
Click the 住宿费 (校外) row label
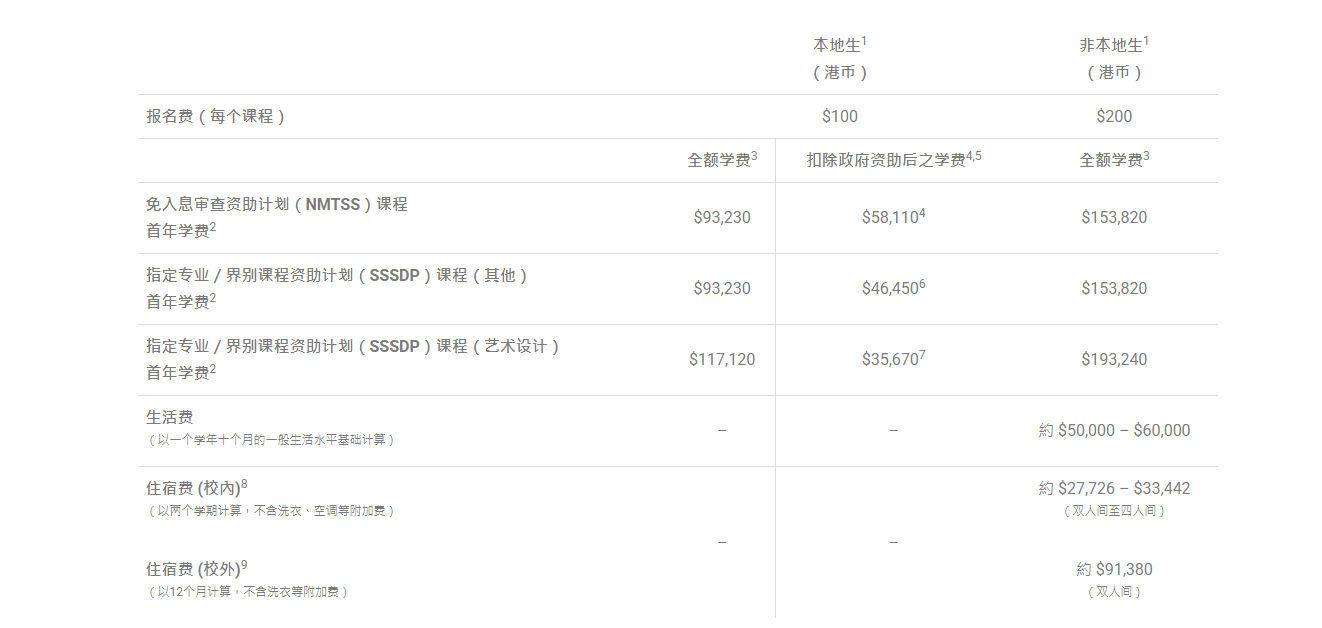coord(195,569)
